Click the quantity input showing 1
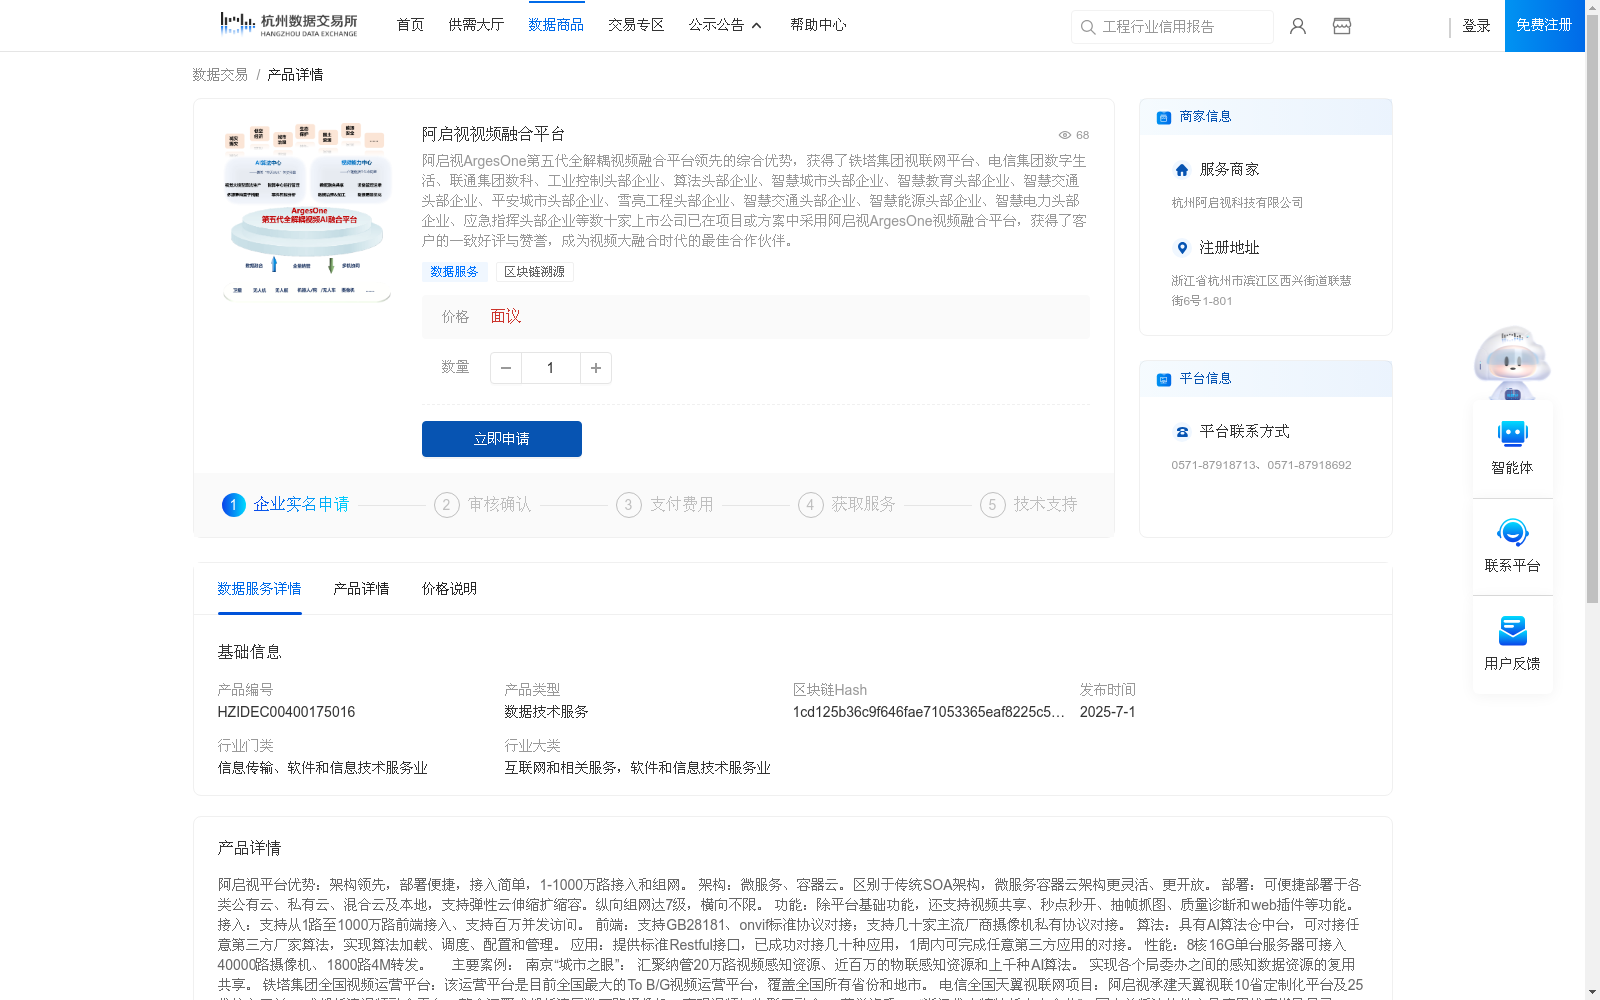The width and height of the screenshot is (1600, 1000). (x=551, y=368)
